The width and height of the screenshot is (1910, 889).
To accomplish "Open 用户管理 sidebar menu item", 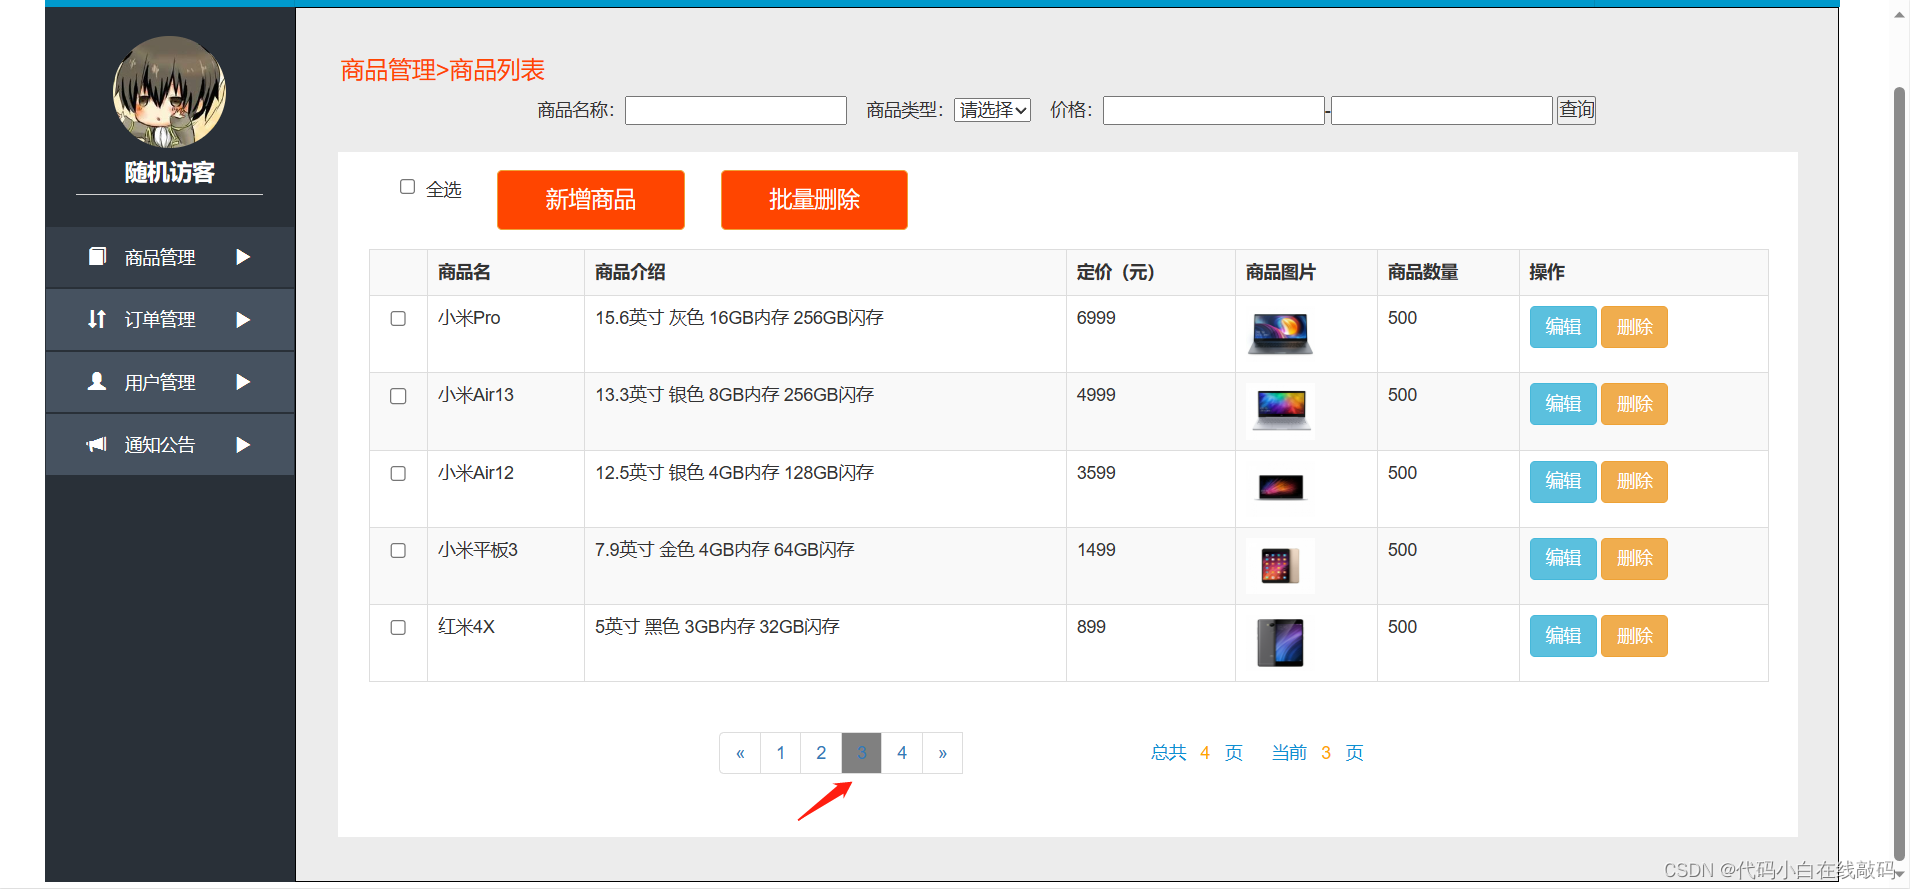I will tap(170, 382).
